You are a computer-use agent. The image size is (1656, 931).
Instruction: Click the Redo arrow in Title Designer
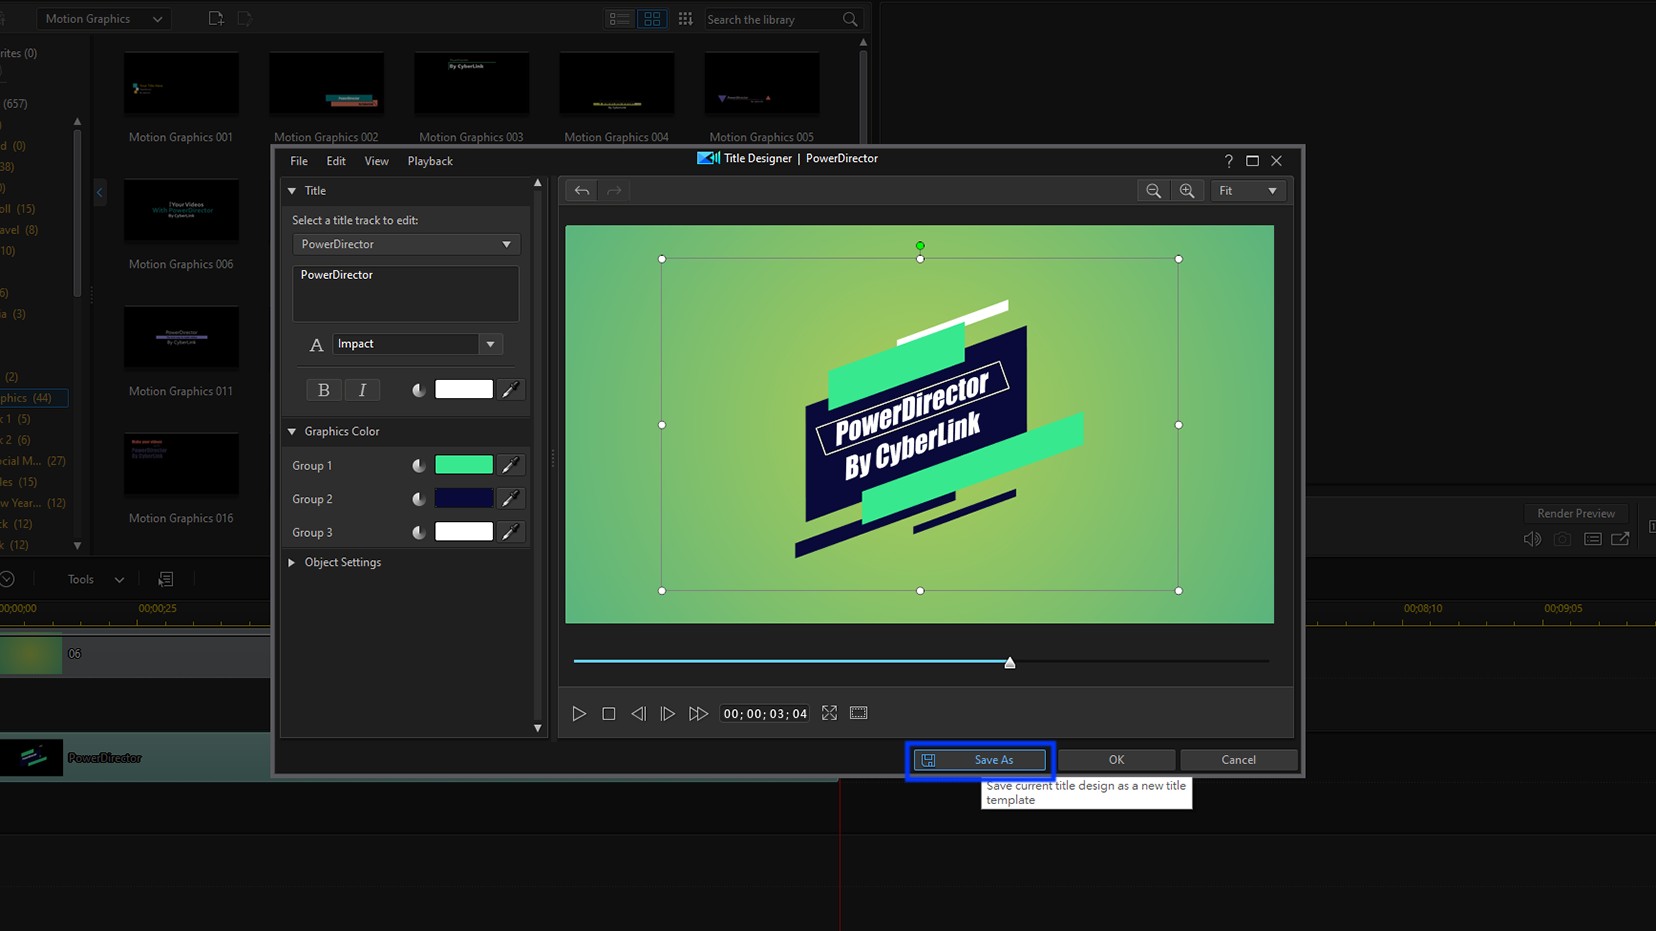pos(614,190)
